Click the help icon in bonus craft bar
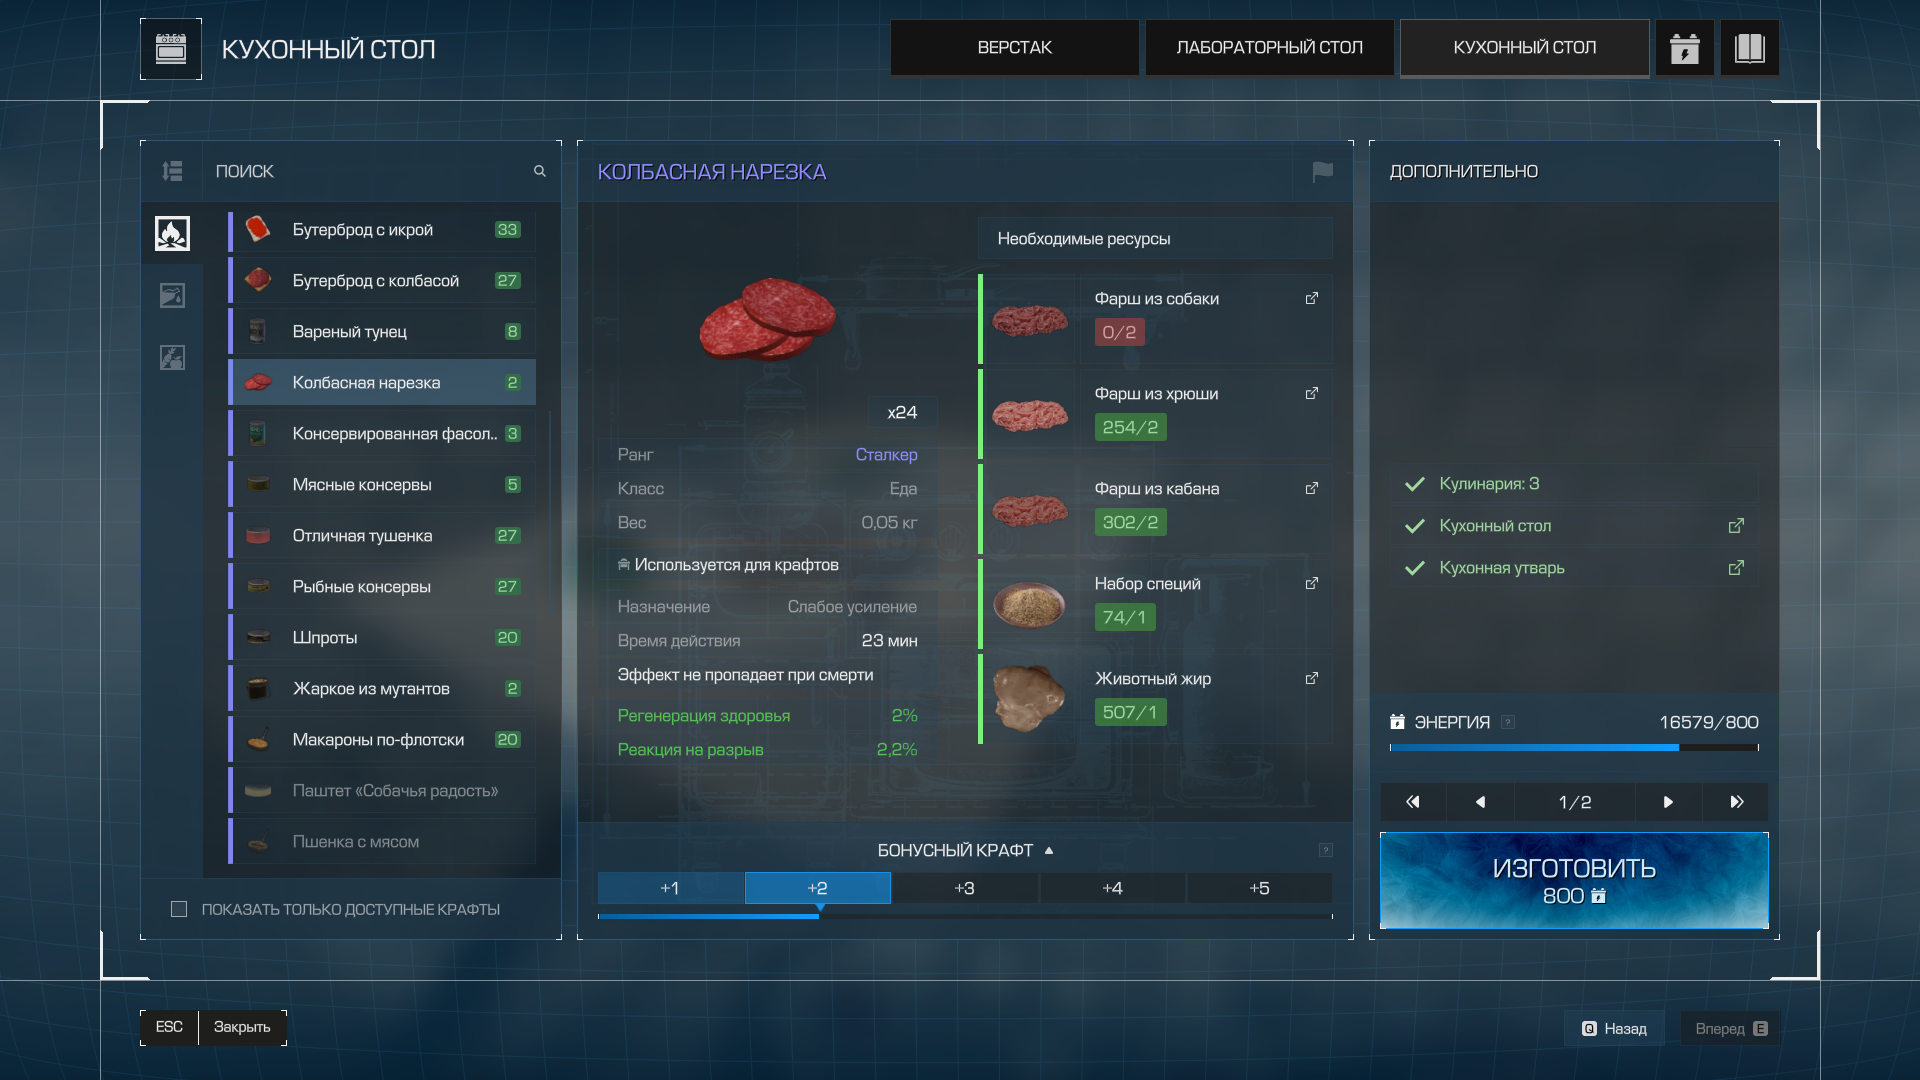The height and width of the screenshot is (1080, 1920). click(1325, 850)
